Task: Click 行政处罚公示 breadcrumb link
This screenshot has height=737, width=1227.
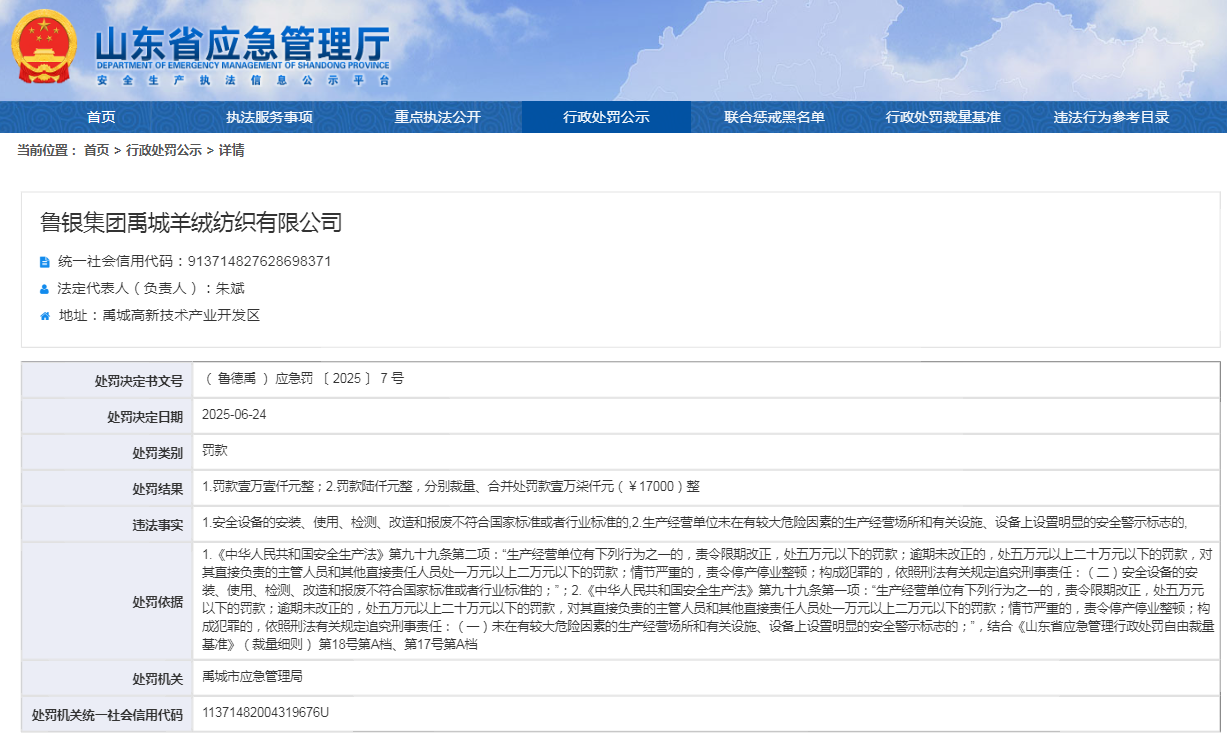Action: 163,150
